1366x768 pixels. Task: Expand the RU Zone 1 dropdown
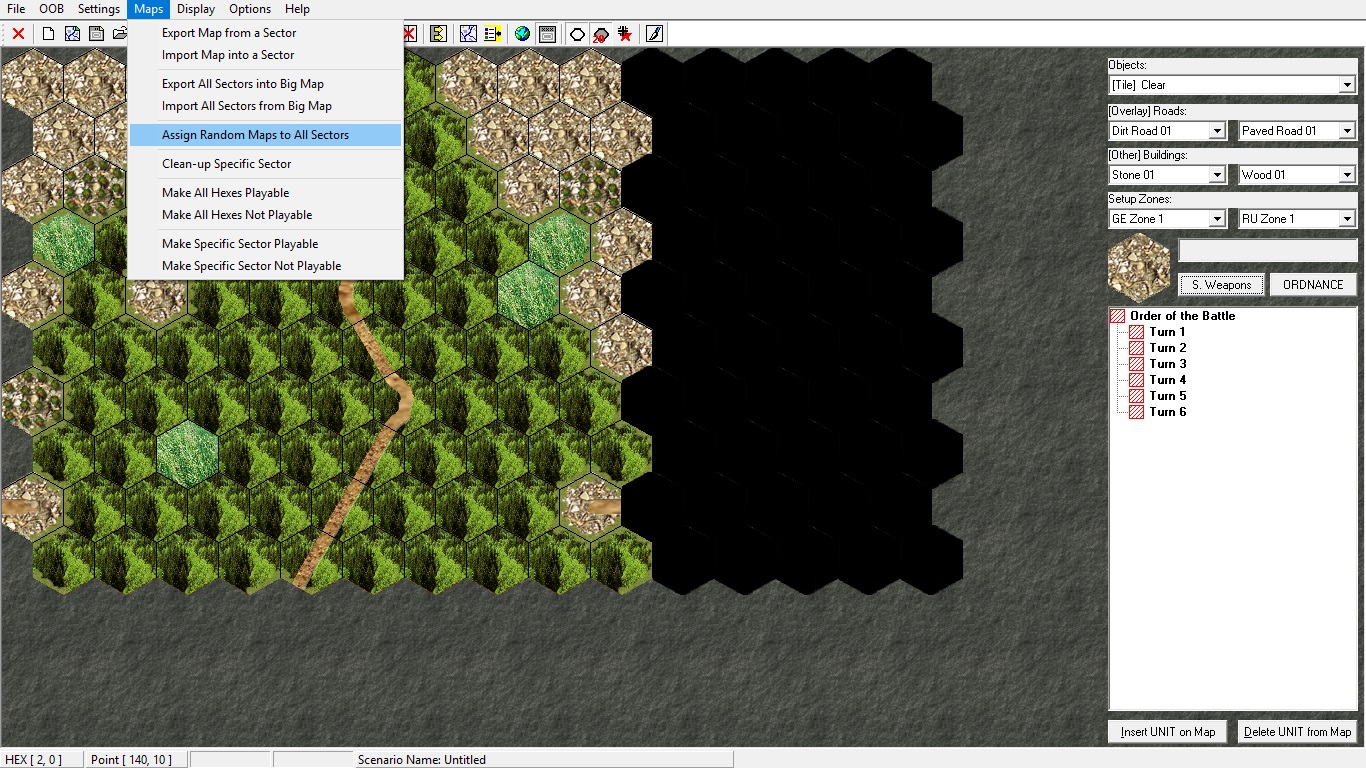pos(1347,219)
